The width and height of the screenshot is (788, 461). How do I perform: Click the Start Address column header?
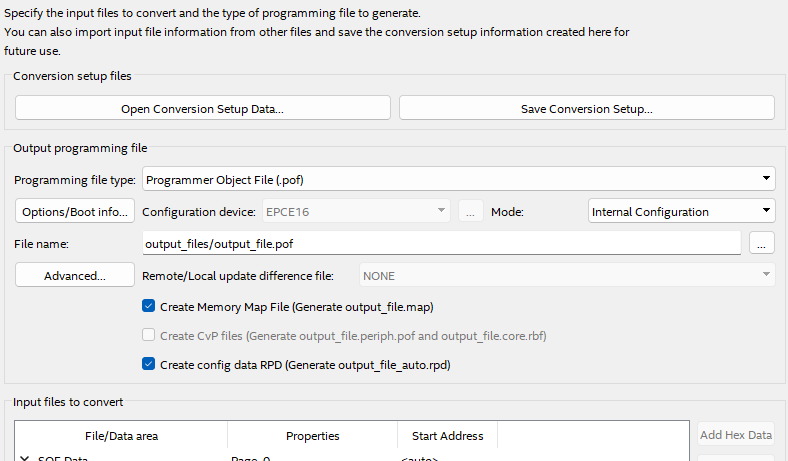tap(447, 436)
